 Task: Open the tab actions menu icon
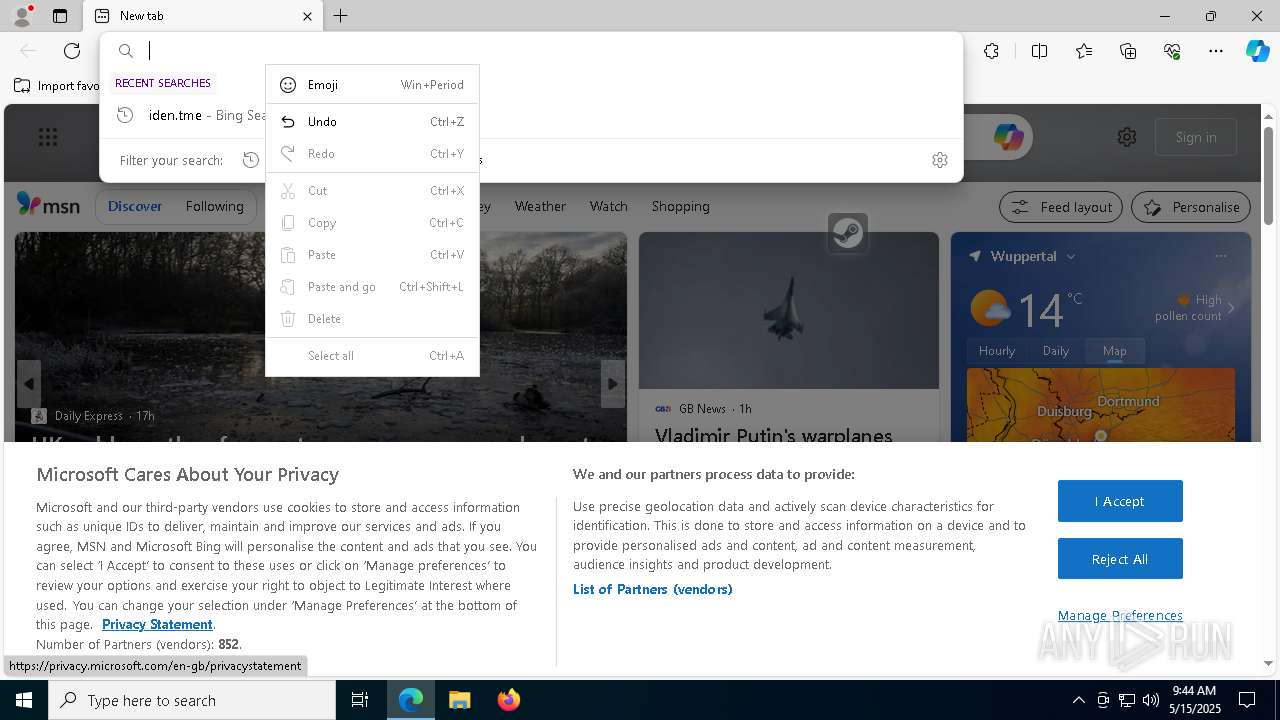(60, 16)
